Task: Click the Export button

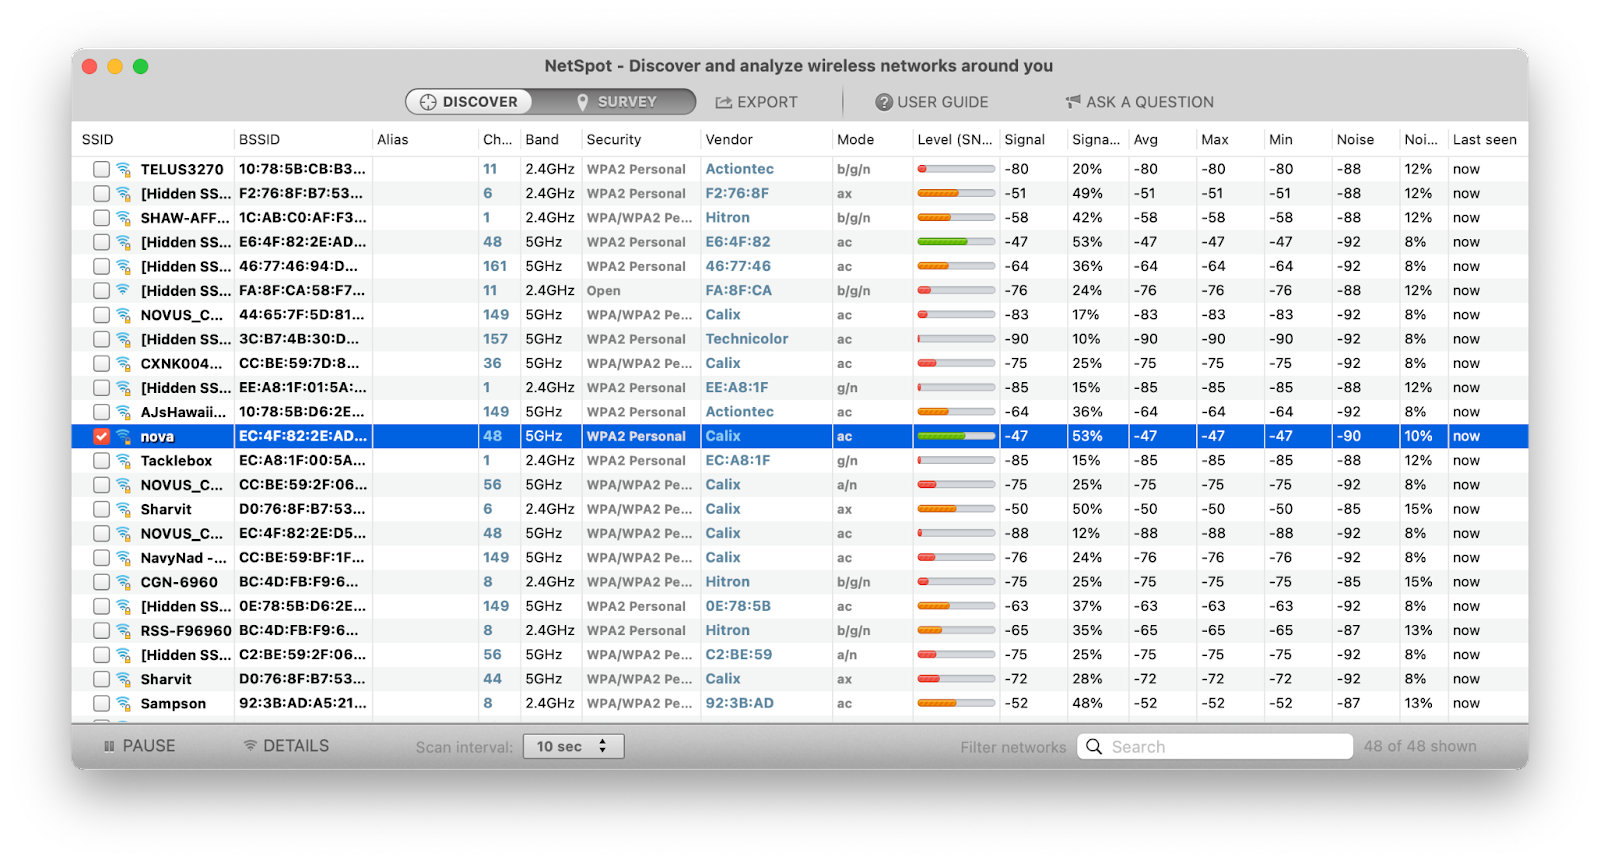Action: pos(756,102)
